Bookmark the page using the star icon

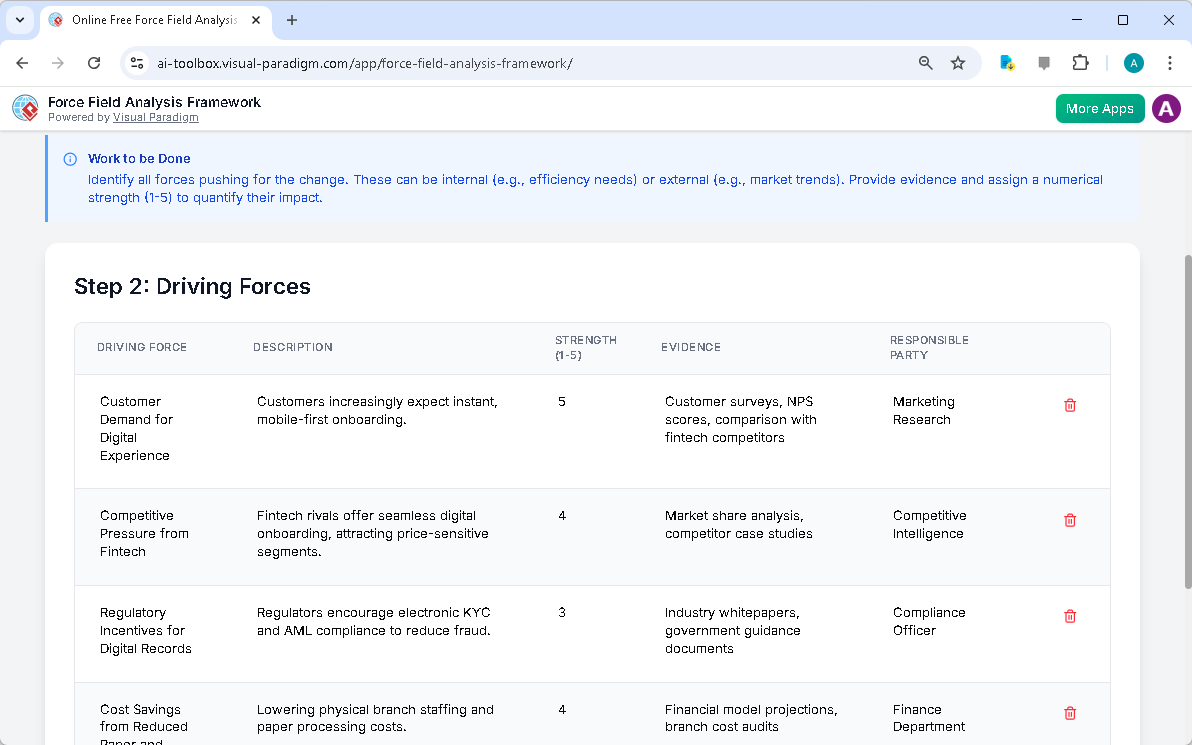[x=958, y=62]
